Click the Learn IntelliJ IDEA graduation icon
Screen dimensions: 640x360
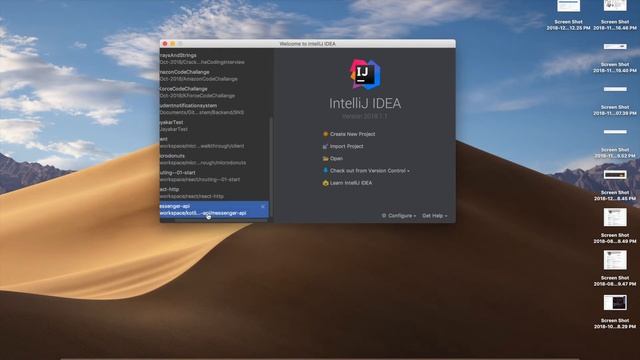coord(325,183)
